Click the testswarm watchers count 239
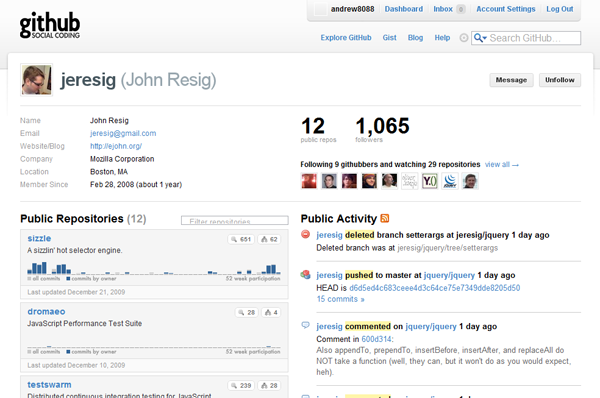This screenshot has height=398, width=600. (241, 386)
